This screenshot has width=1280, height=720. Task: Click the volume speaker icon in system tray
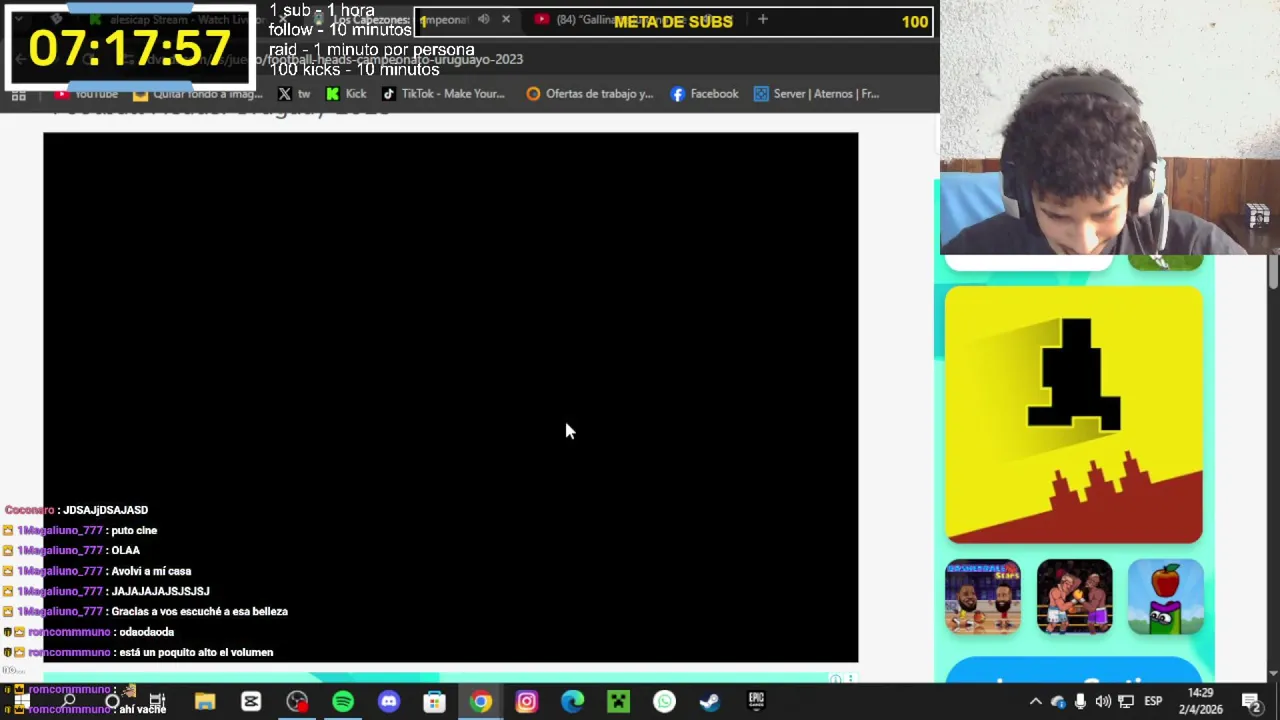(x=1103, y=702)
